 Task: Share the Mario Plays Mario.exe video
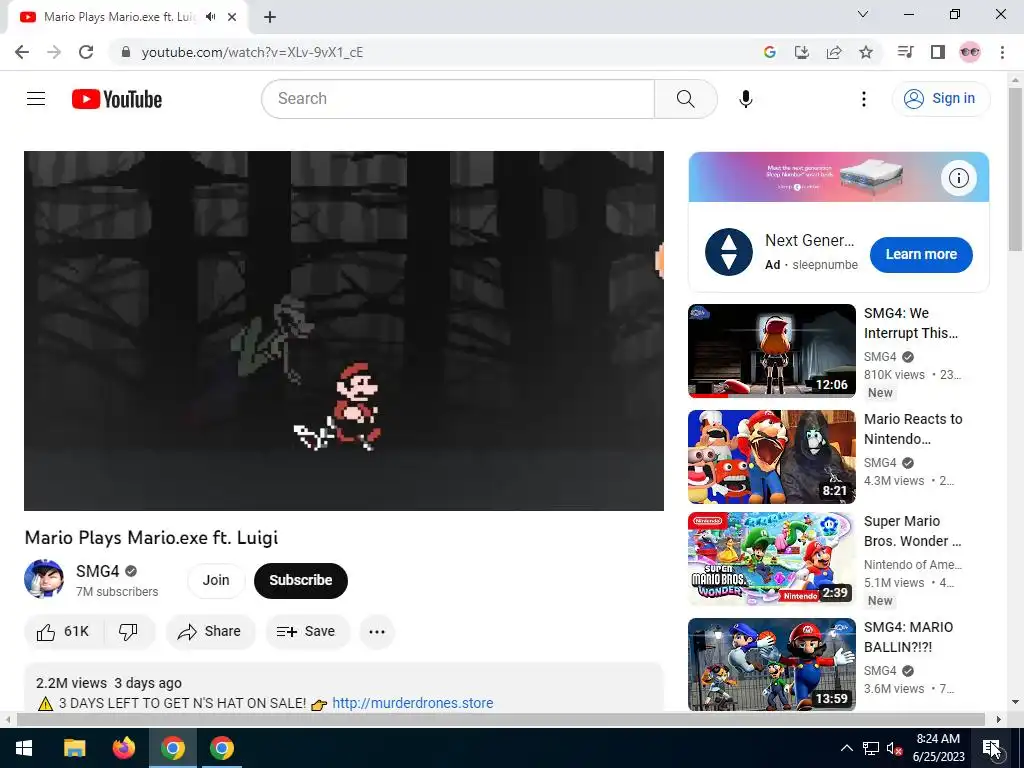[x=210, y=632]
